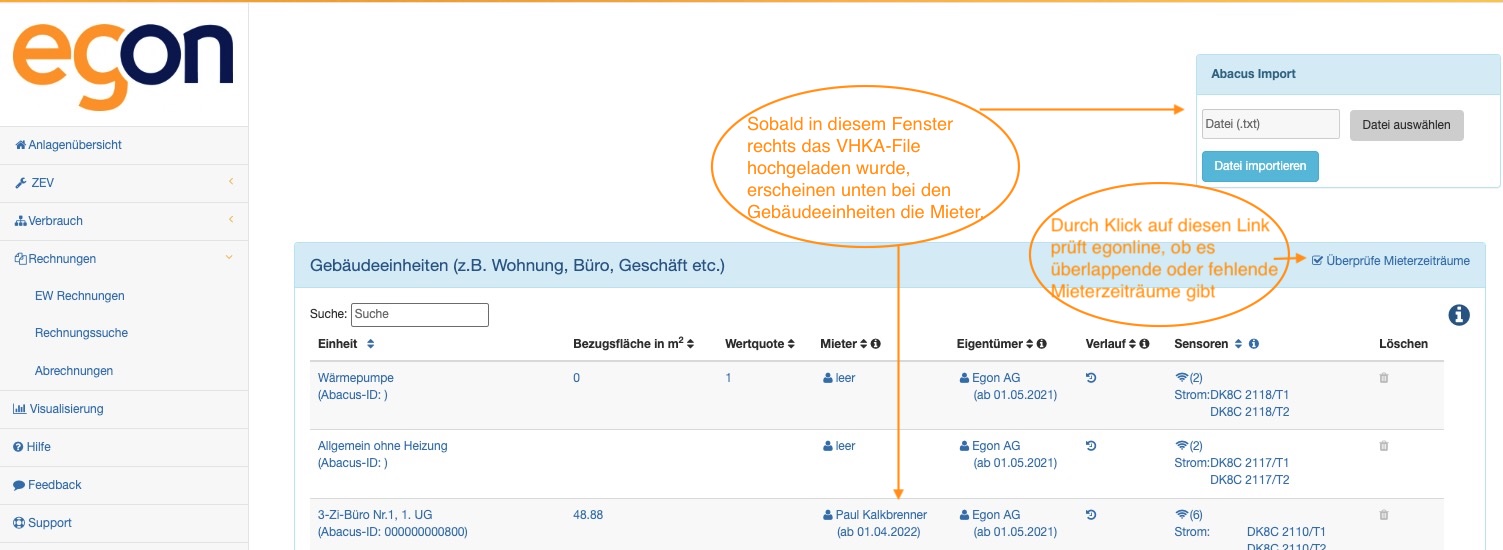The image size is (1503, 550).
Task: Check Überprüfe Mieterzeiträume link
Action: click(x=1390, y=261)
